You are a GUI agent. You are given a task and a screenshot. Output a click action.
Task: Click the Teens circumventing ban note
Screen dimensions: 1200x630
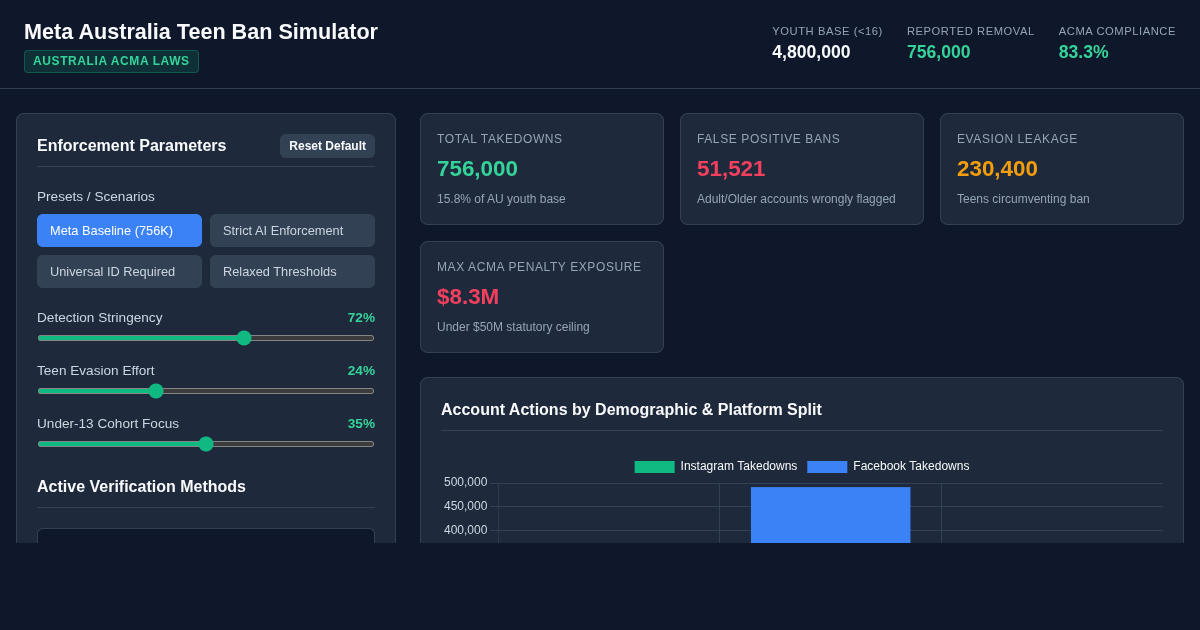click(1023, 199)
